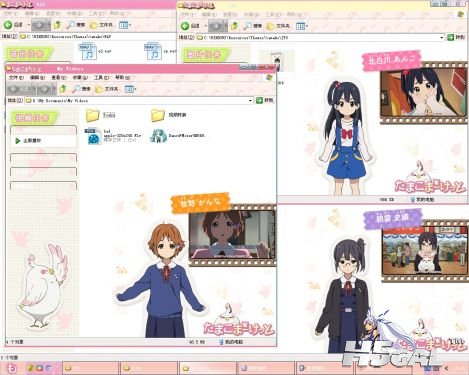Open the address bar dropdown in the JPG window
469x375 pixels.
tap(442, 37)
